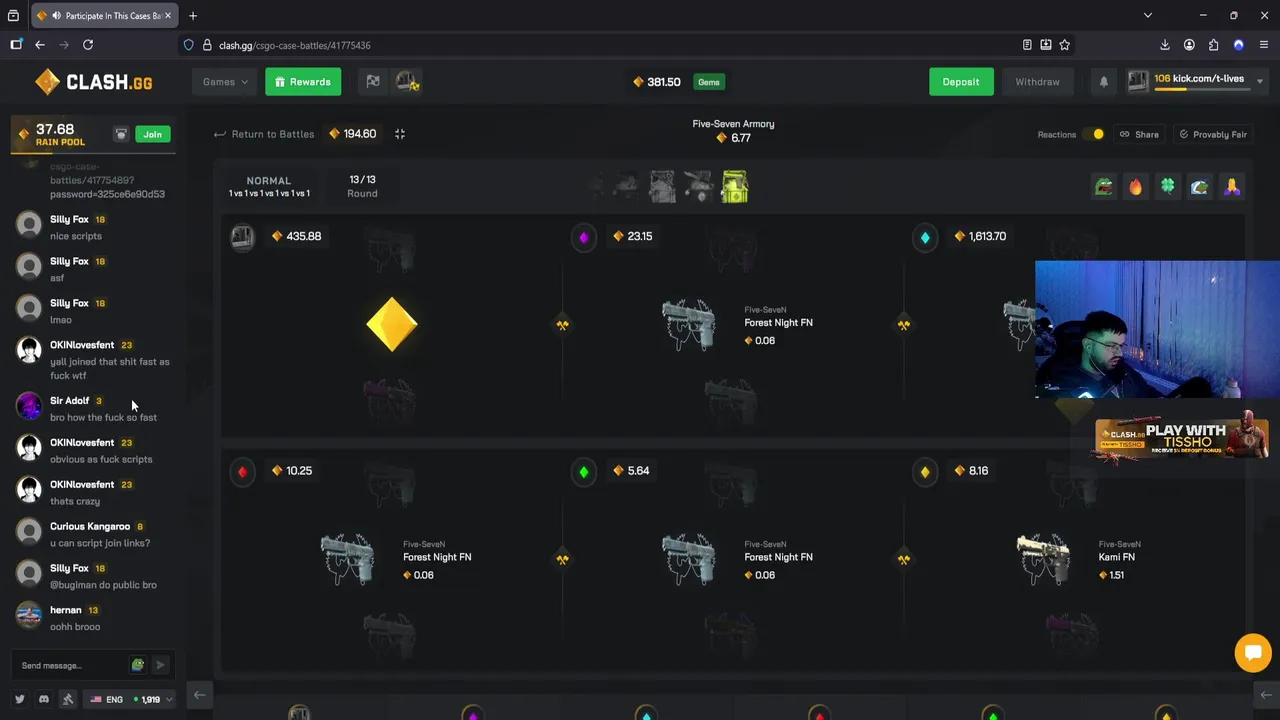Viewport: 1280px width, 720px height.
Task: Collapse the chat sidebar with left arrow
Action: [199, 695]
